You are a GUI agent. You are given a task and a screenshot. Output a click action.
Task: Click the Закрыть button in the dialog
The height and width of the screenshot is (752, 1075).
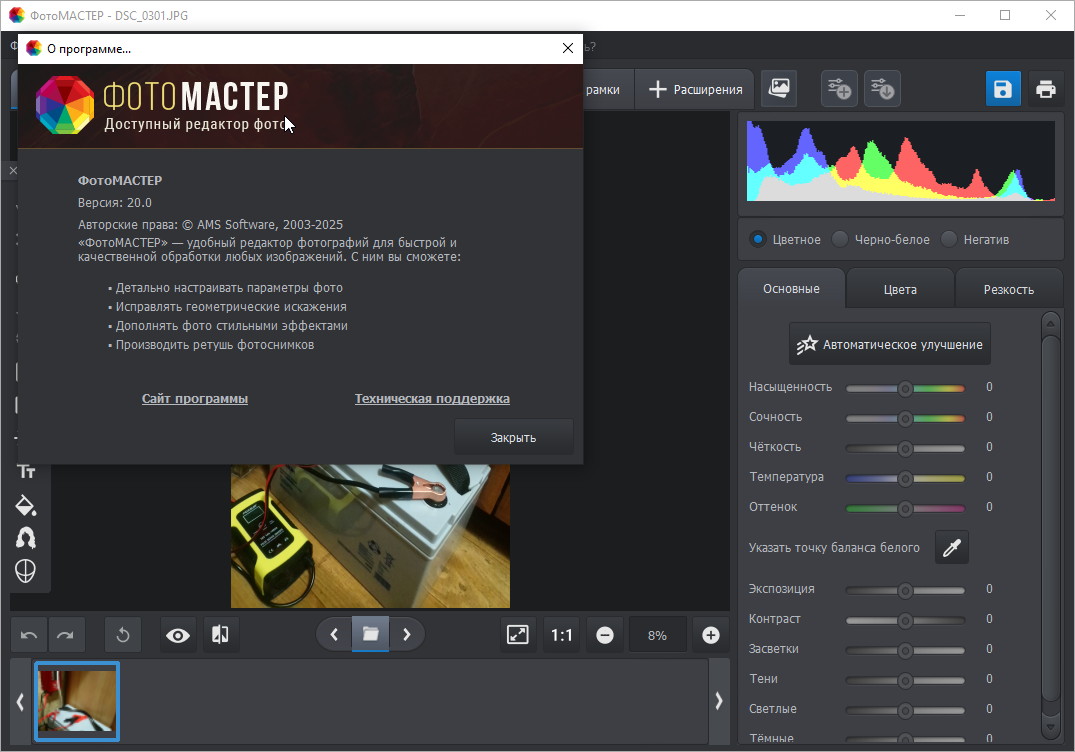514,437
